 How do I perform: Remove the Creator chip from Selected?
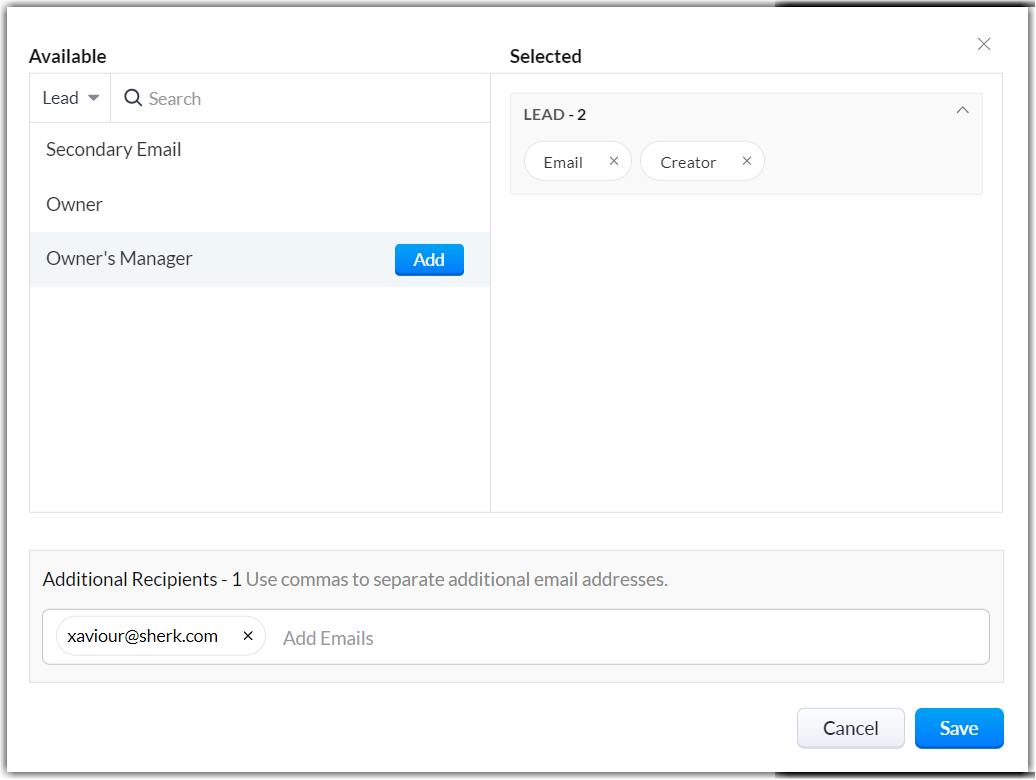(747, 161)
